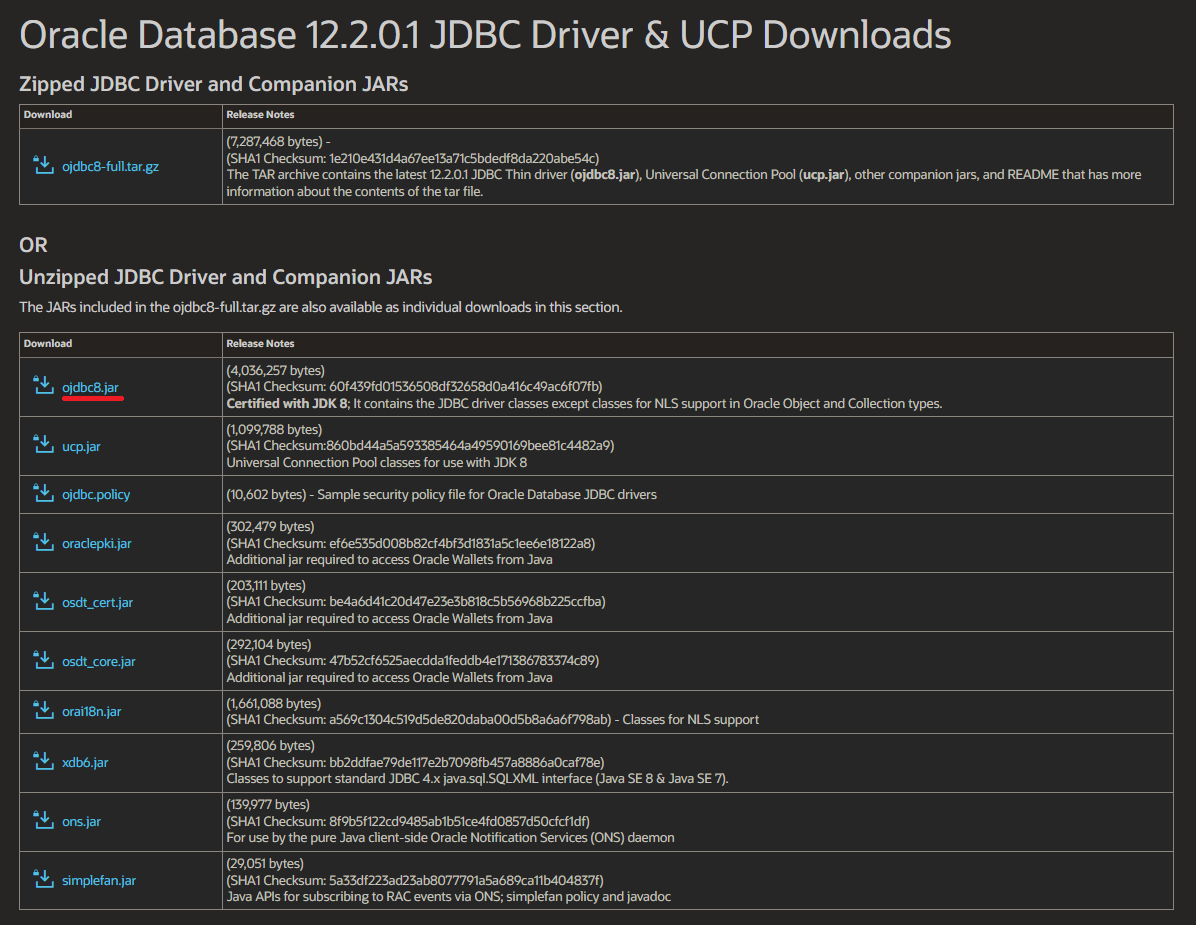
Task: Open the ojdbc.policy file link
Action: coord(96,494)
